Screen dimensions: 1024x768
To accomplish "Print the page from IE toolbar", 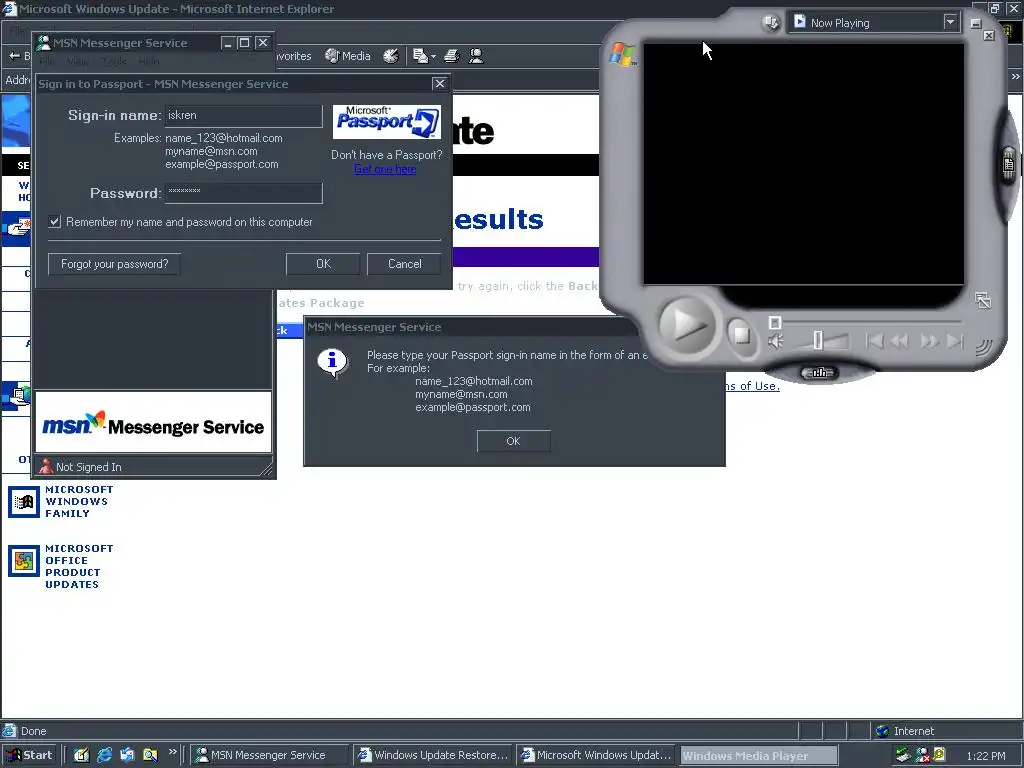I will click(x=451, y=56).
